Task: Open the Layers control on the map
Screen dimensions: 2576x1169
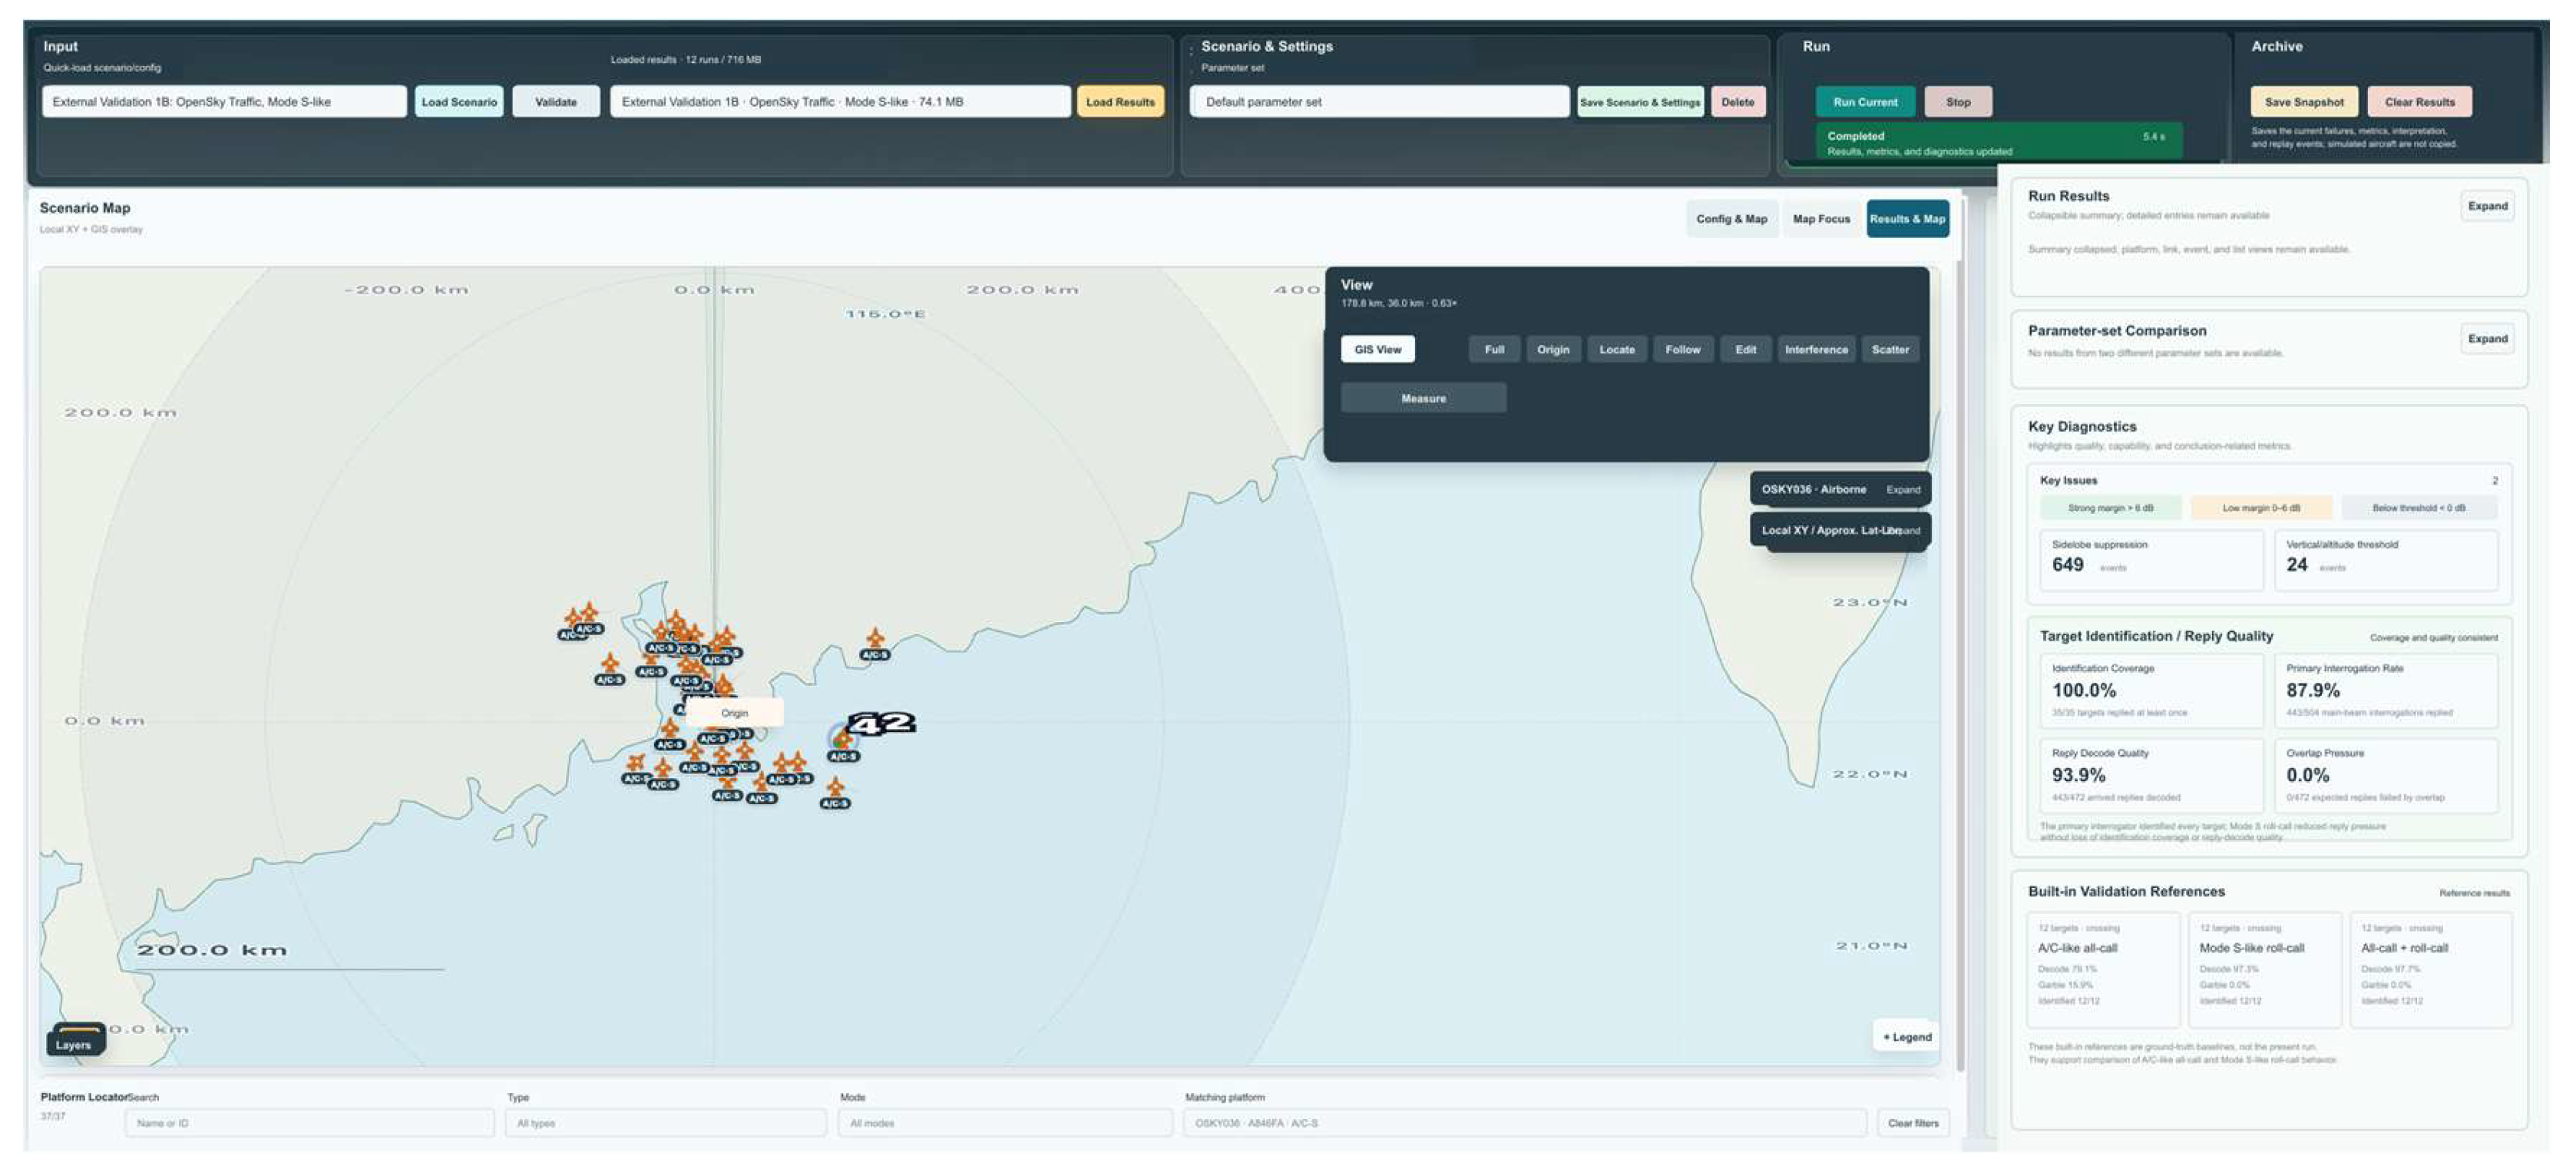Action: click(74, 1042)
